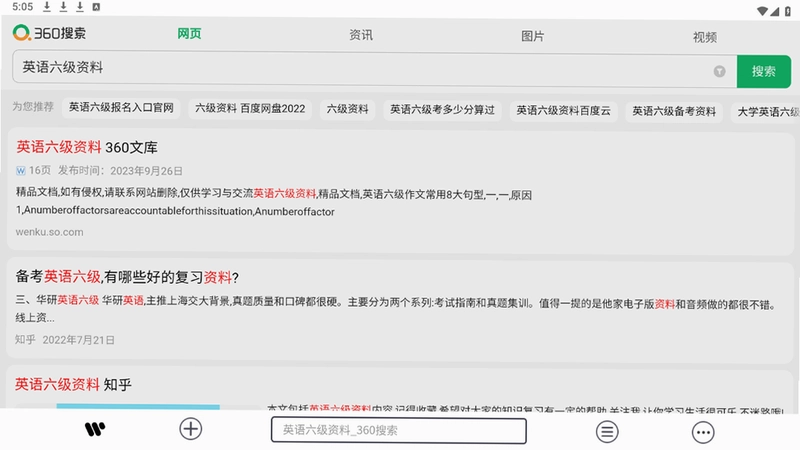Select the suggestion chip 六级资料
The image size is (800, 450).
tap(347, 109)
